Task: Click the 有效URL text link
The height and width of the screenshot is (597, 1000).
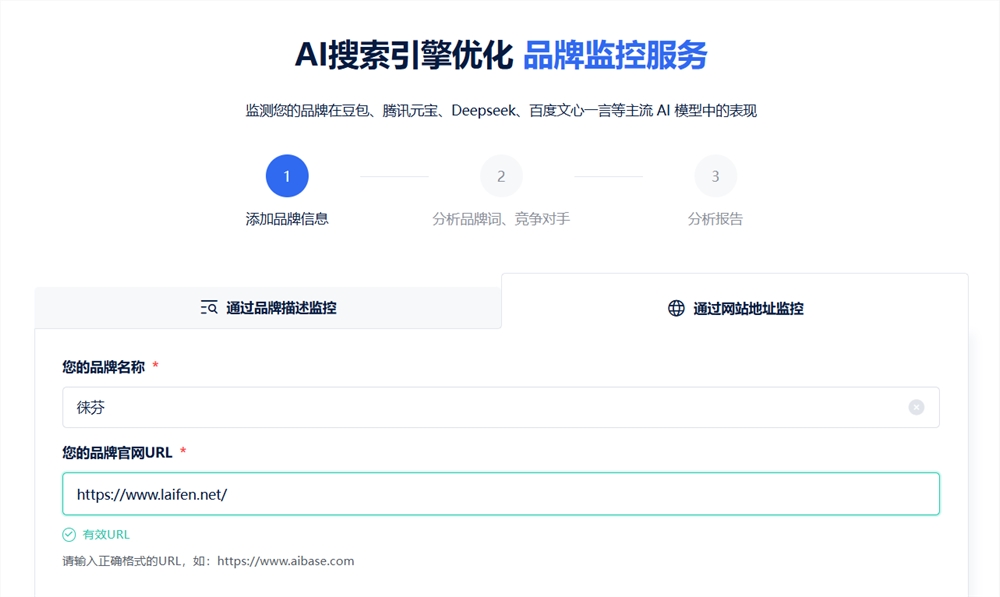Action: coord(106,534)
